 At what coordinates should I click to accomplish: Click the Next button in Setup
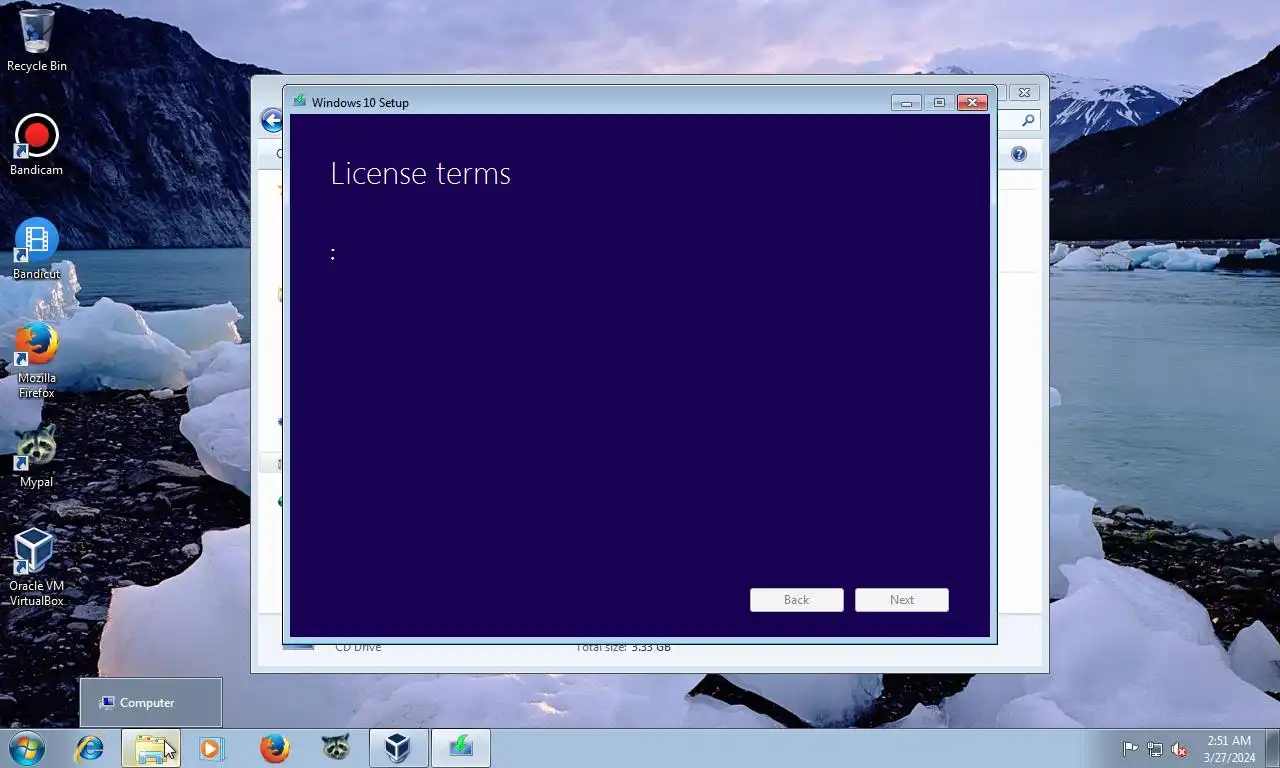pyautogui.click(x=902, y=600)
